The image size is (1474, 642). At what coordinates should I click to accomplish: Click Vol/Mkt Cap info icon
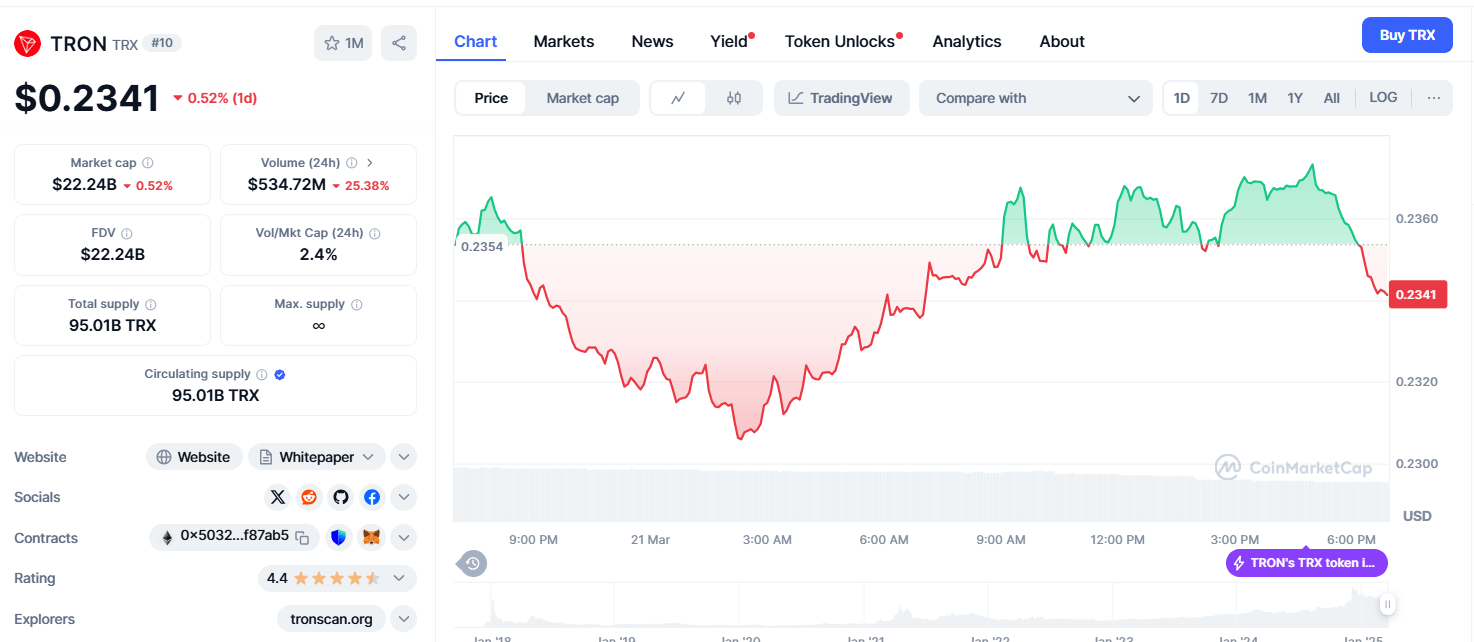(x=375, y=233)
